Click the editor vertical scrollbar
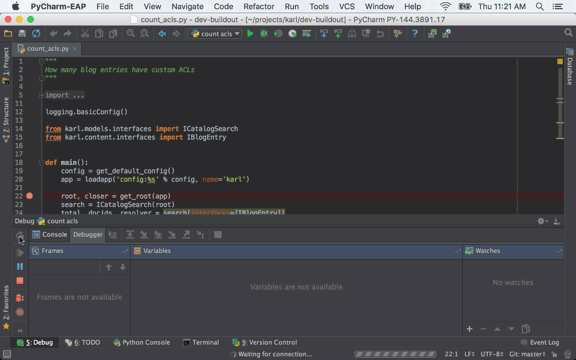This screenshot has height=360, width=576. 560,103
